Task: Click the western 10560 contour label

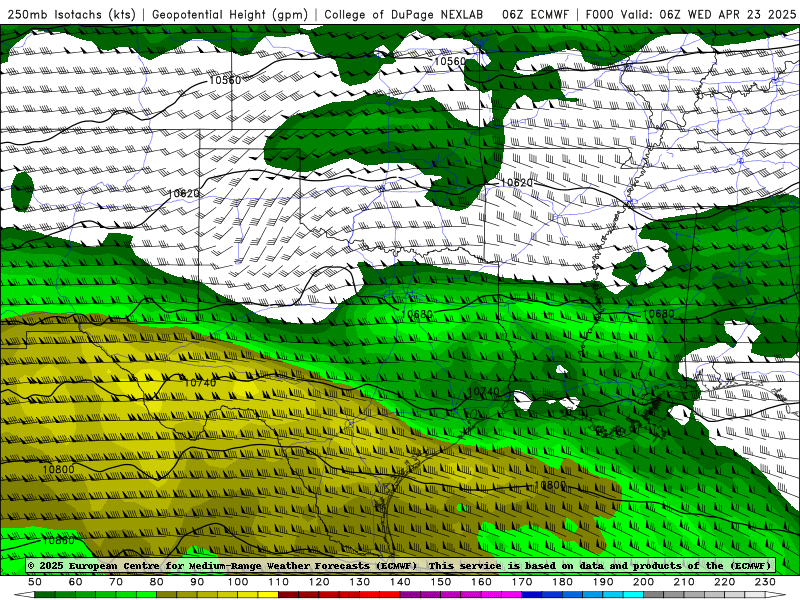Action: point(225,80)
